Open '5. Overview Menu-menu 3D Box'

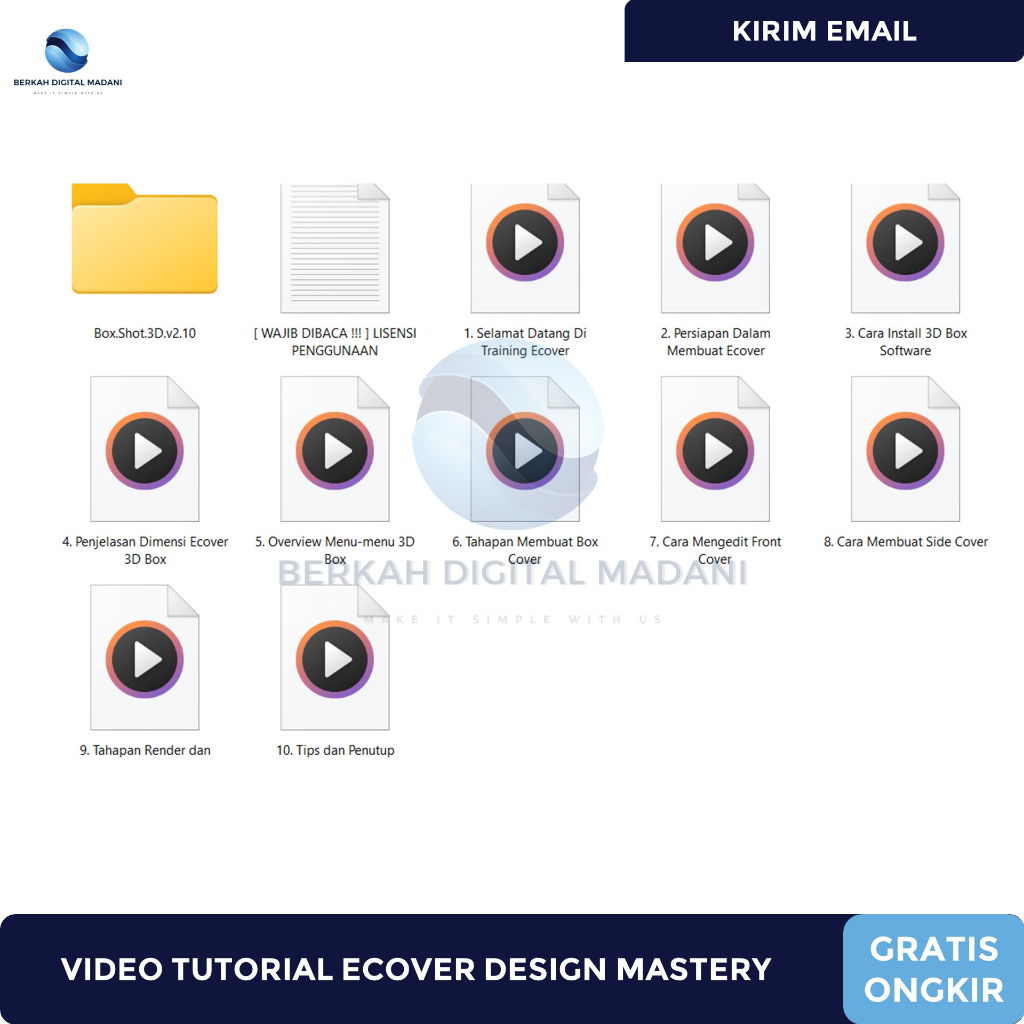[x=334, y=449]
